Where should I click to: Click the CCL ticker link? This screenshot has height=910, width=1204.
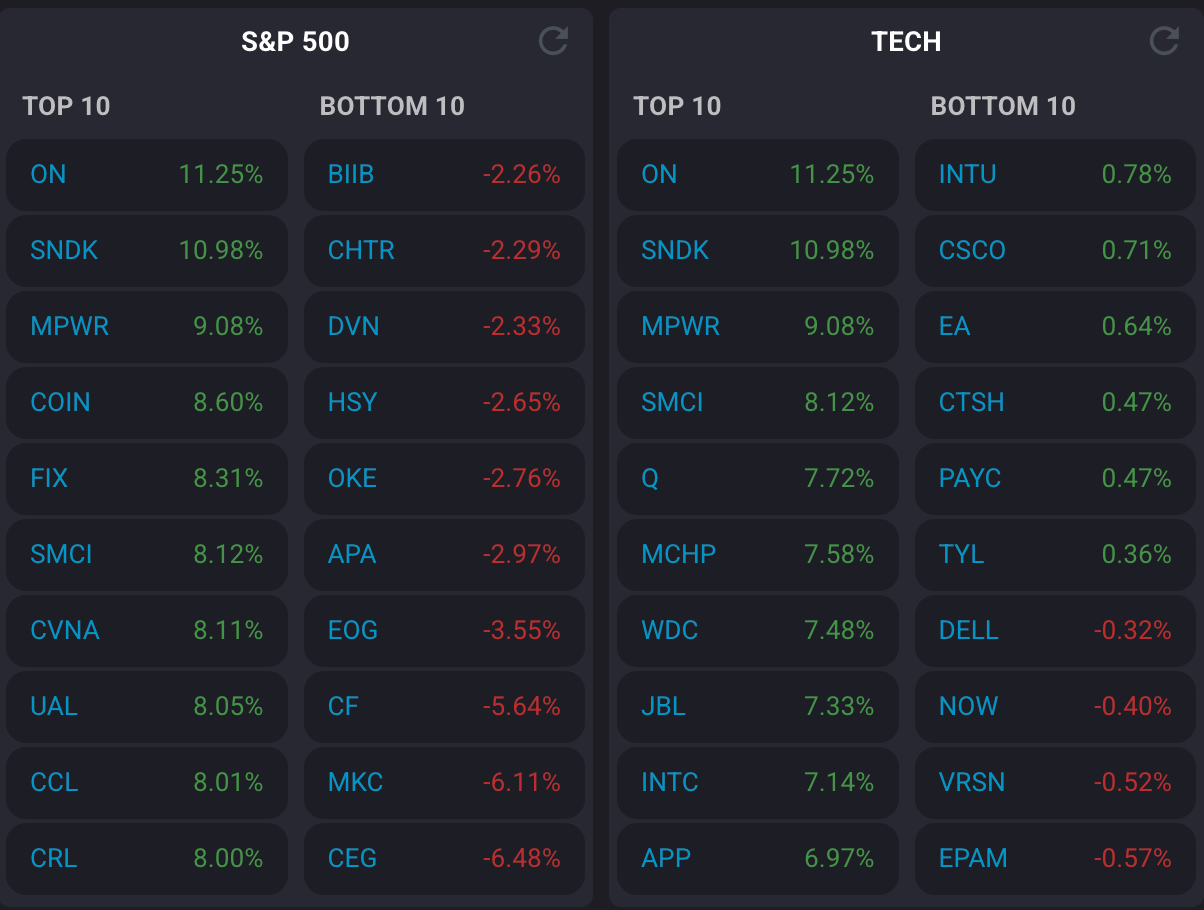(54, 782)
